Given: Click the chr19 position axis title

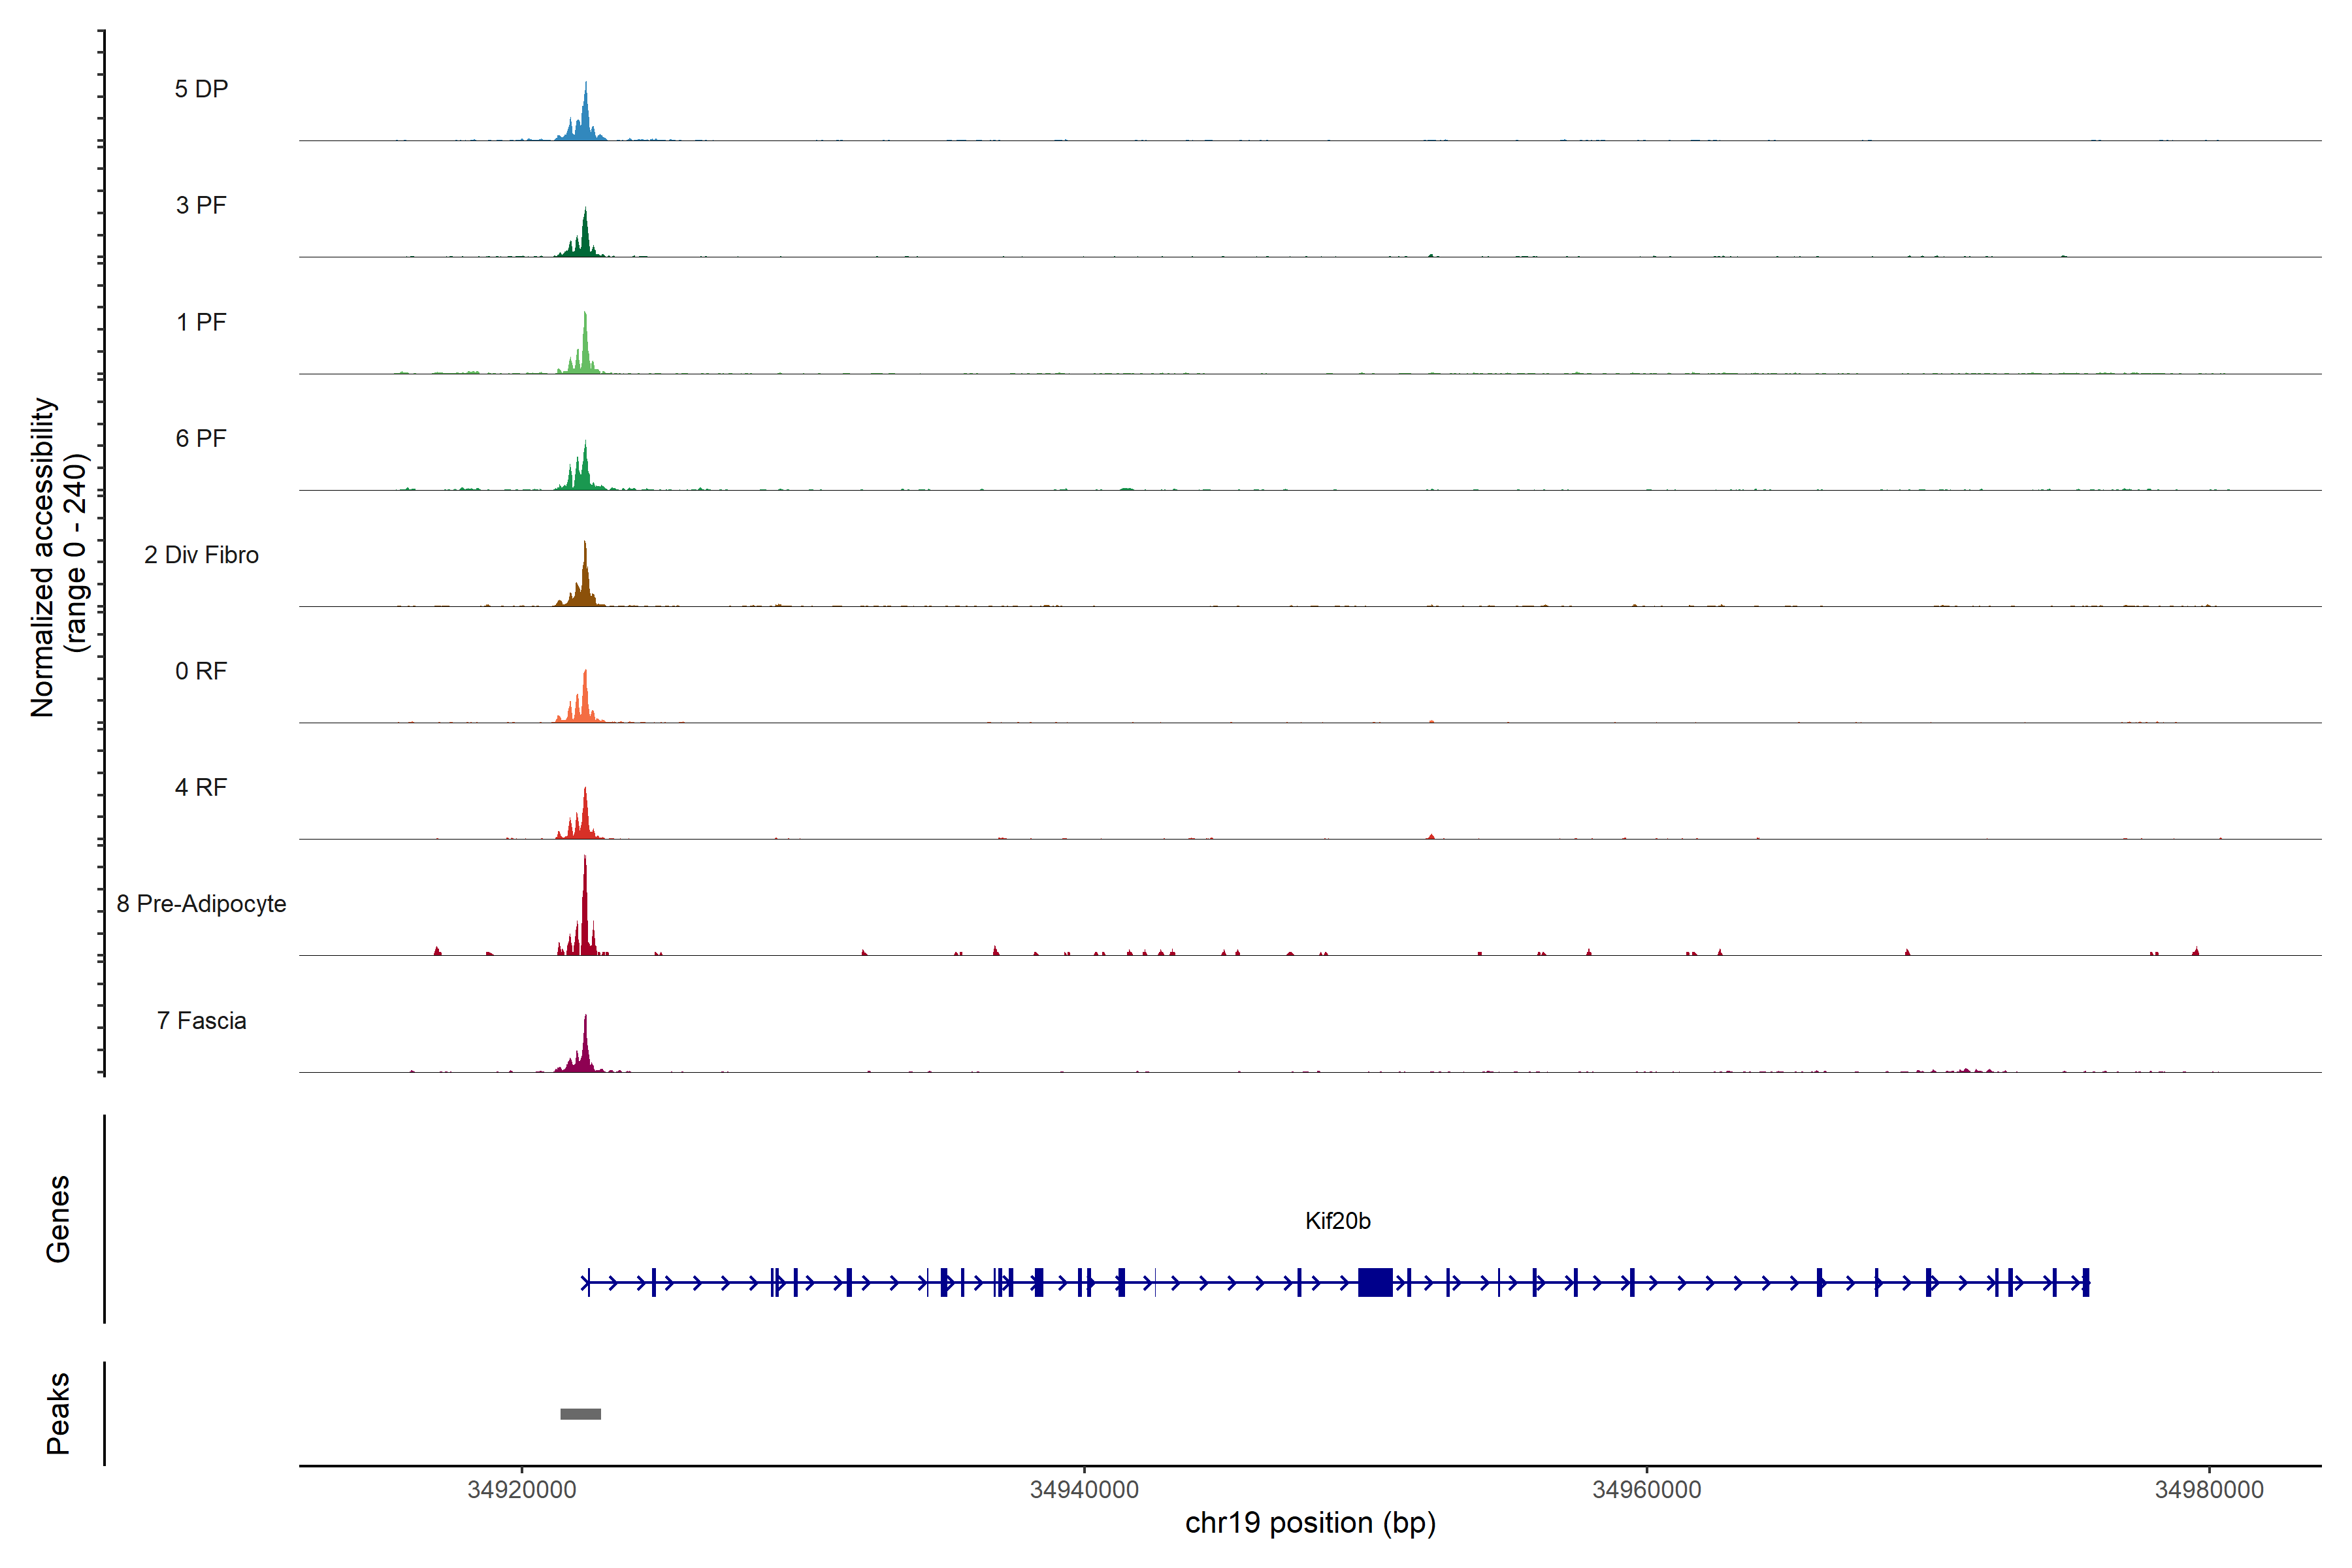Looking at the screenshot, I should pos(1310,1523).
